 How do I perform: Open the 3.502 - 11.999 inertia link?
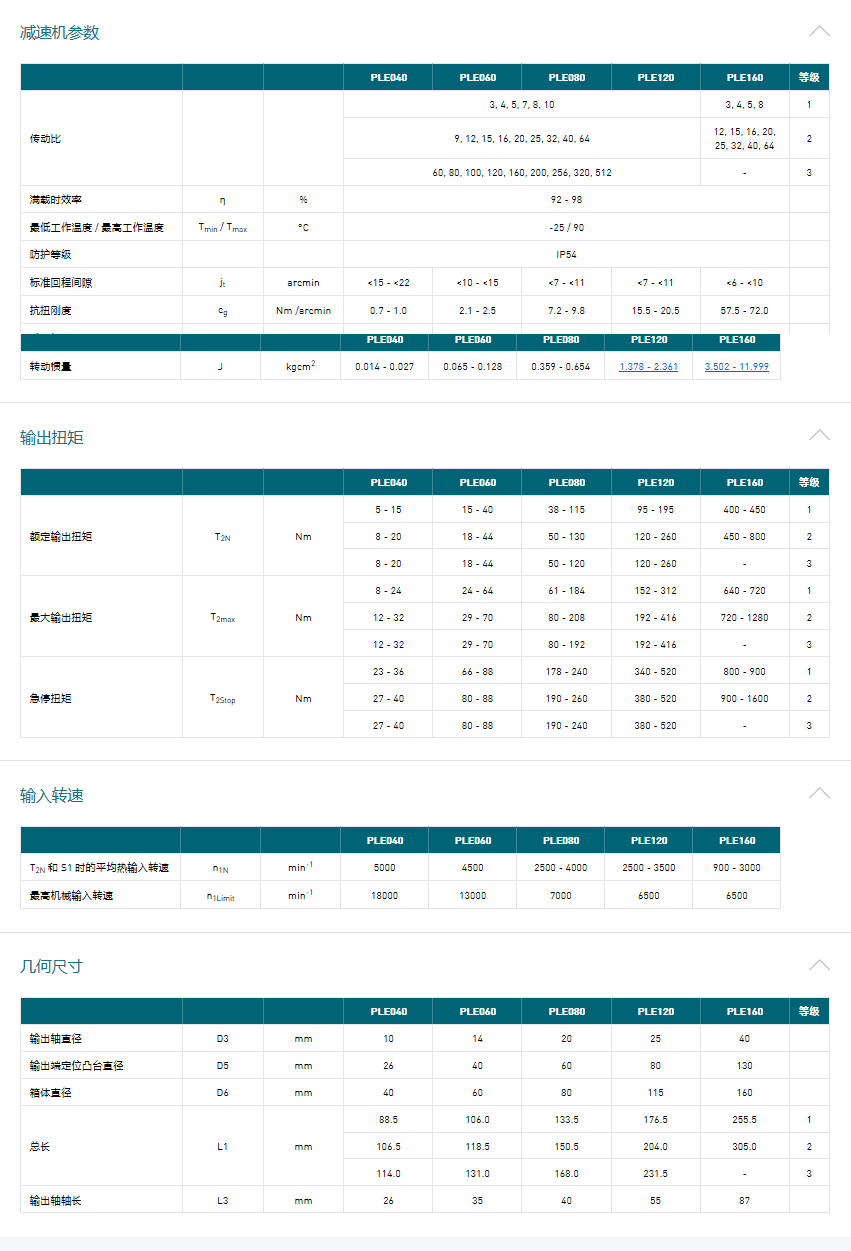pyautogui.click(x=736, y=367)
